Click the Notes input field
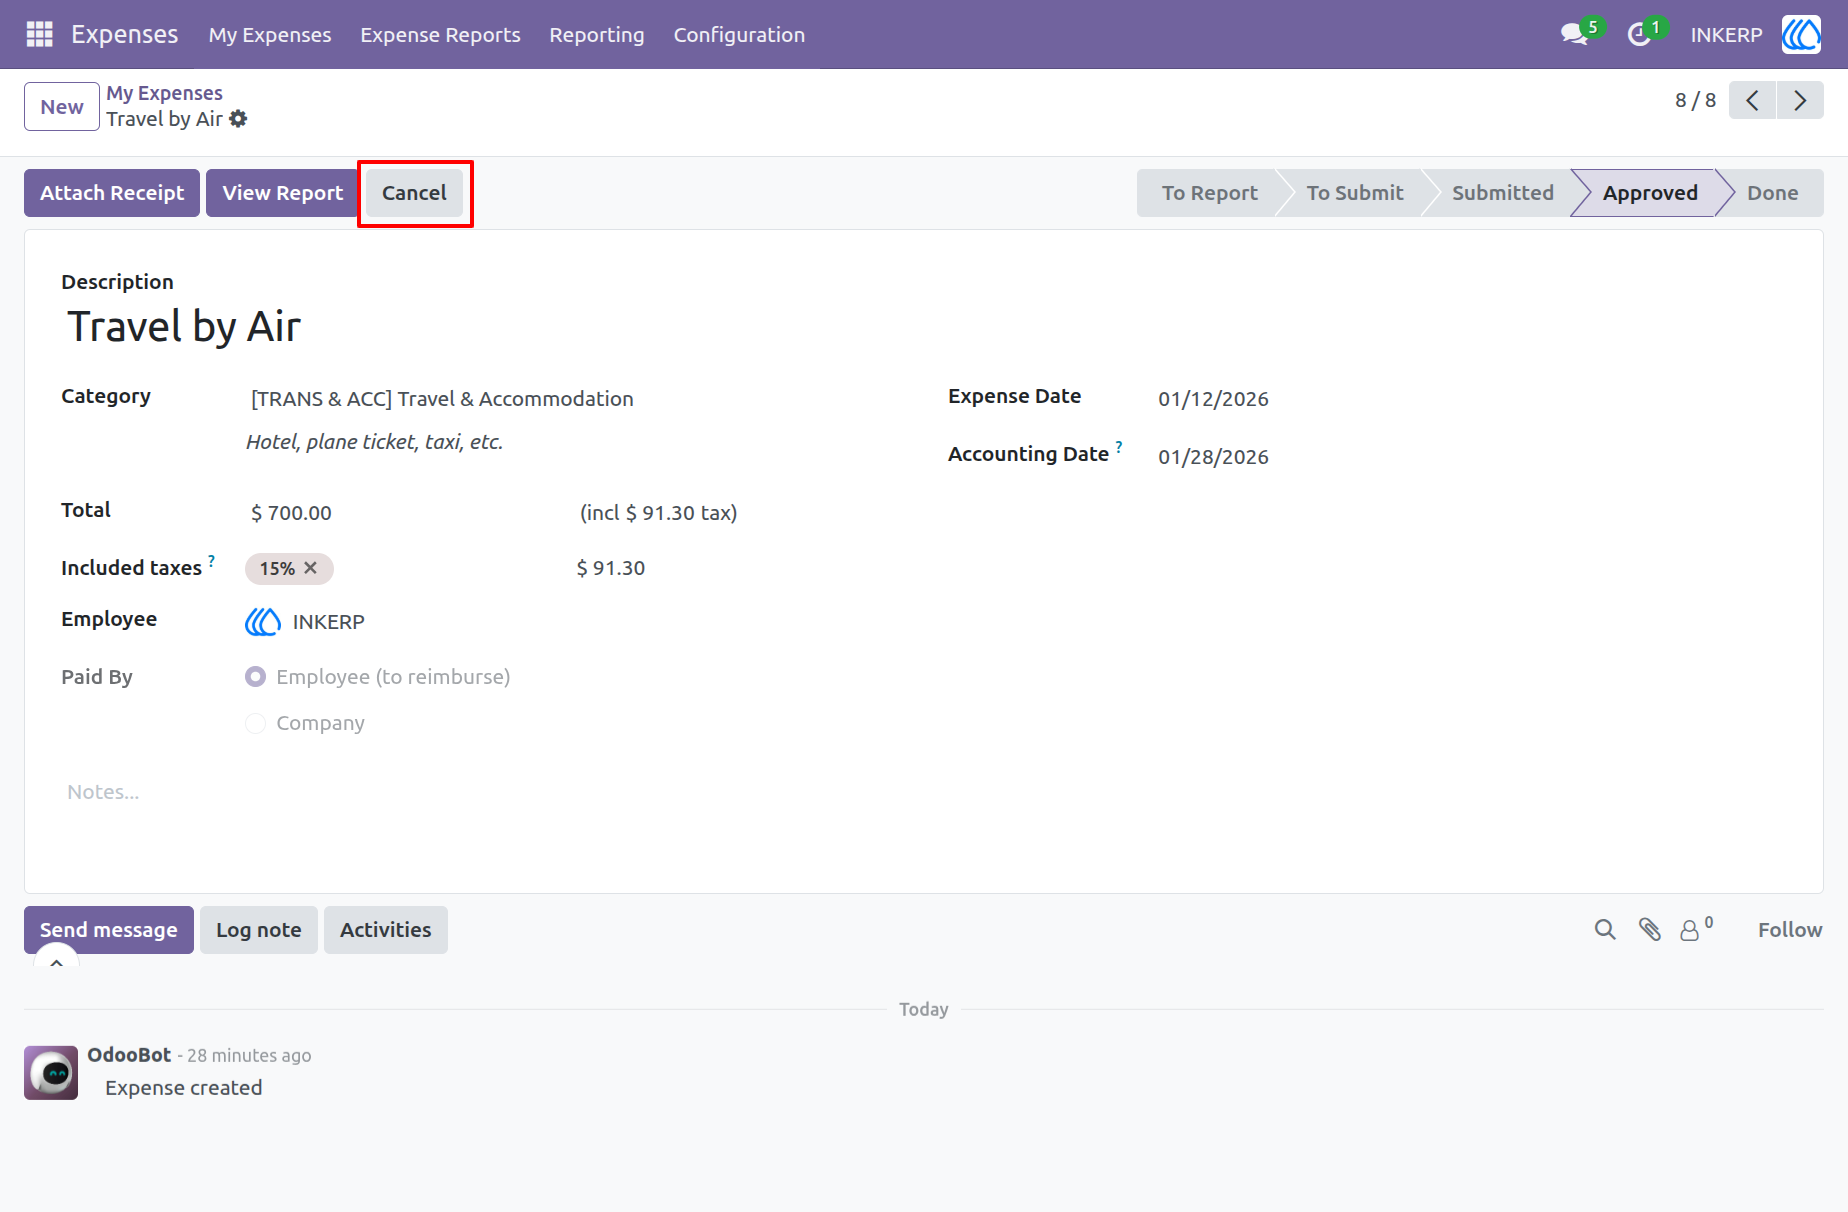Image resolution: width=1848 pixels, height=1212 pixels. [924, 792]
